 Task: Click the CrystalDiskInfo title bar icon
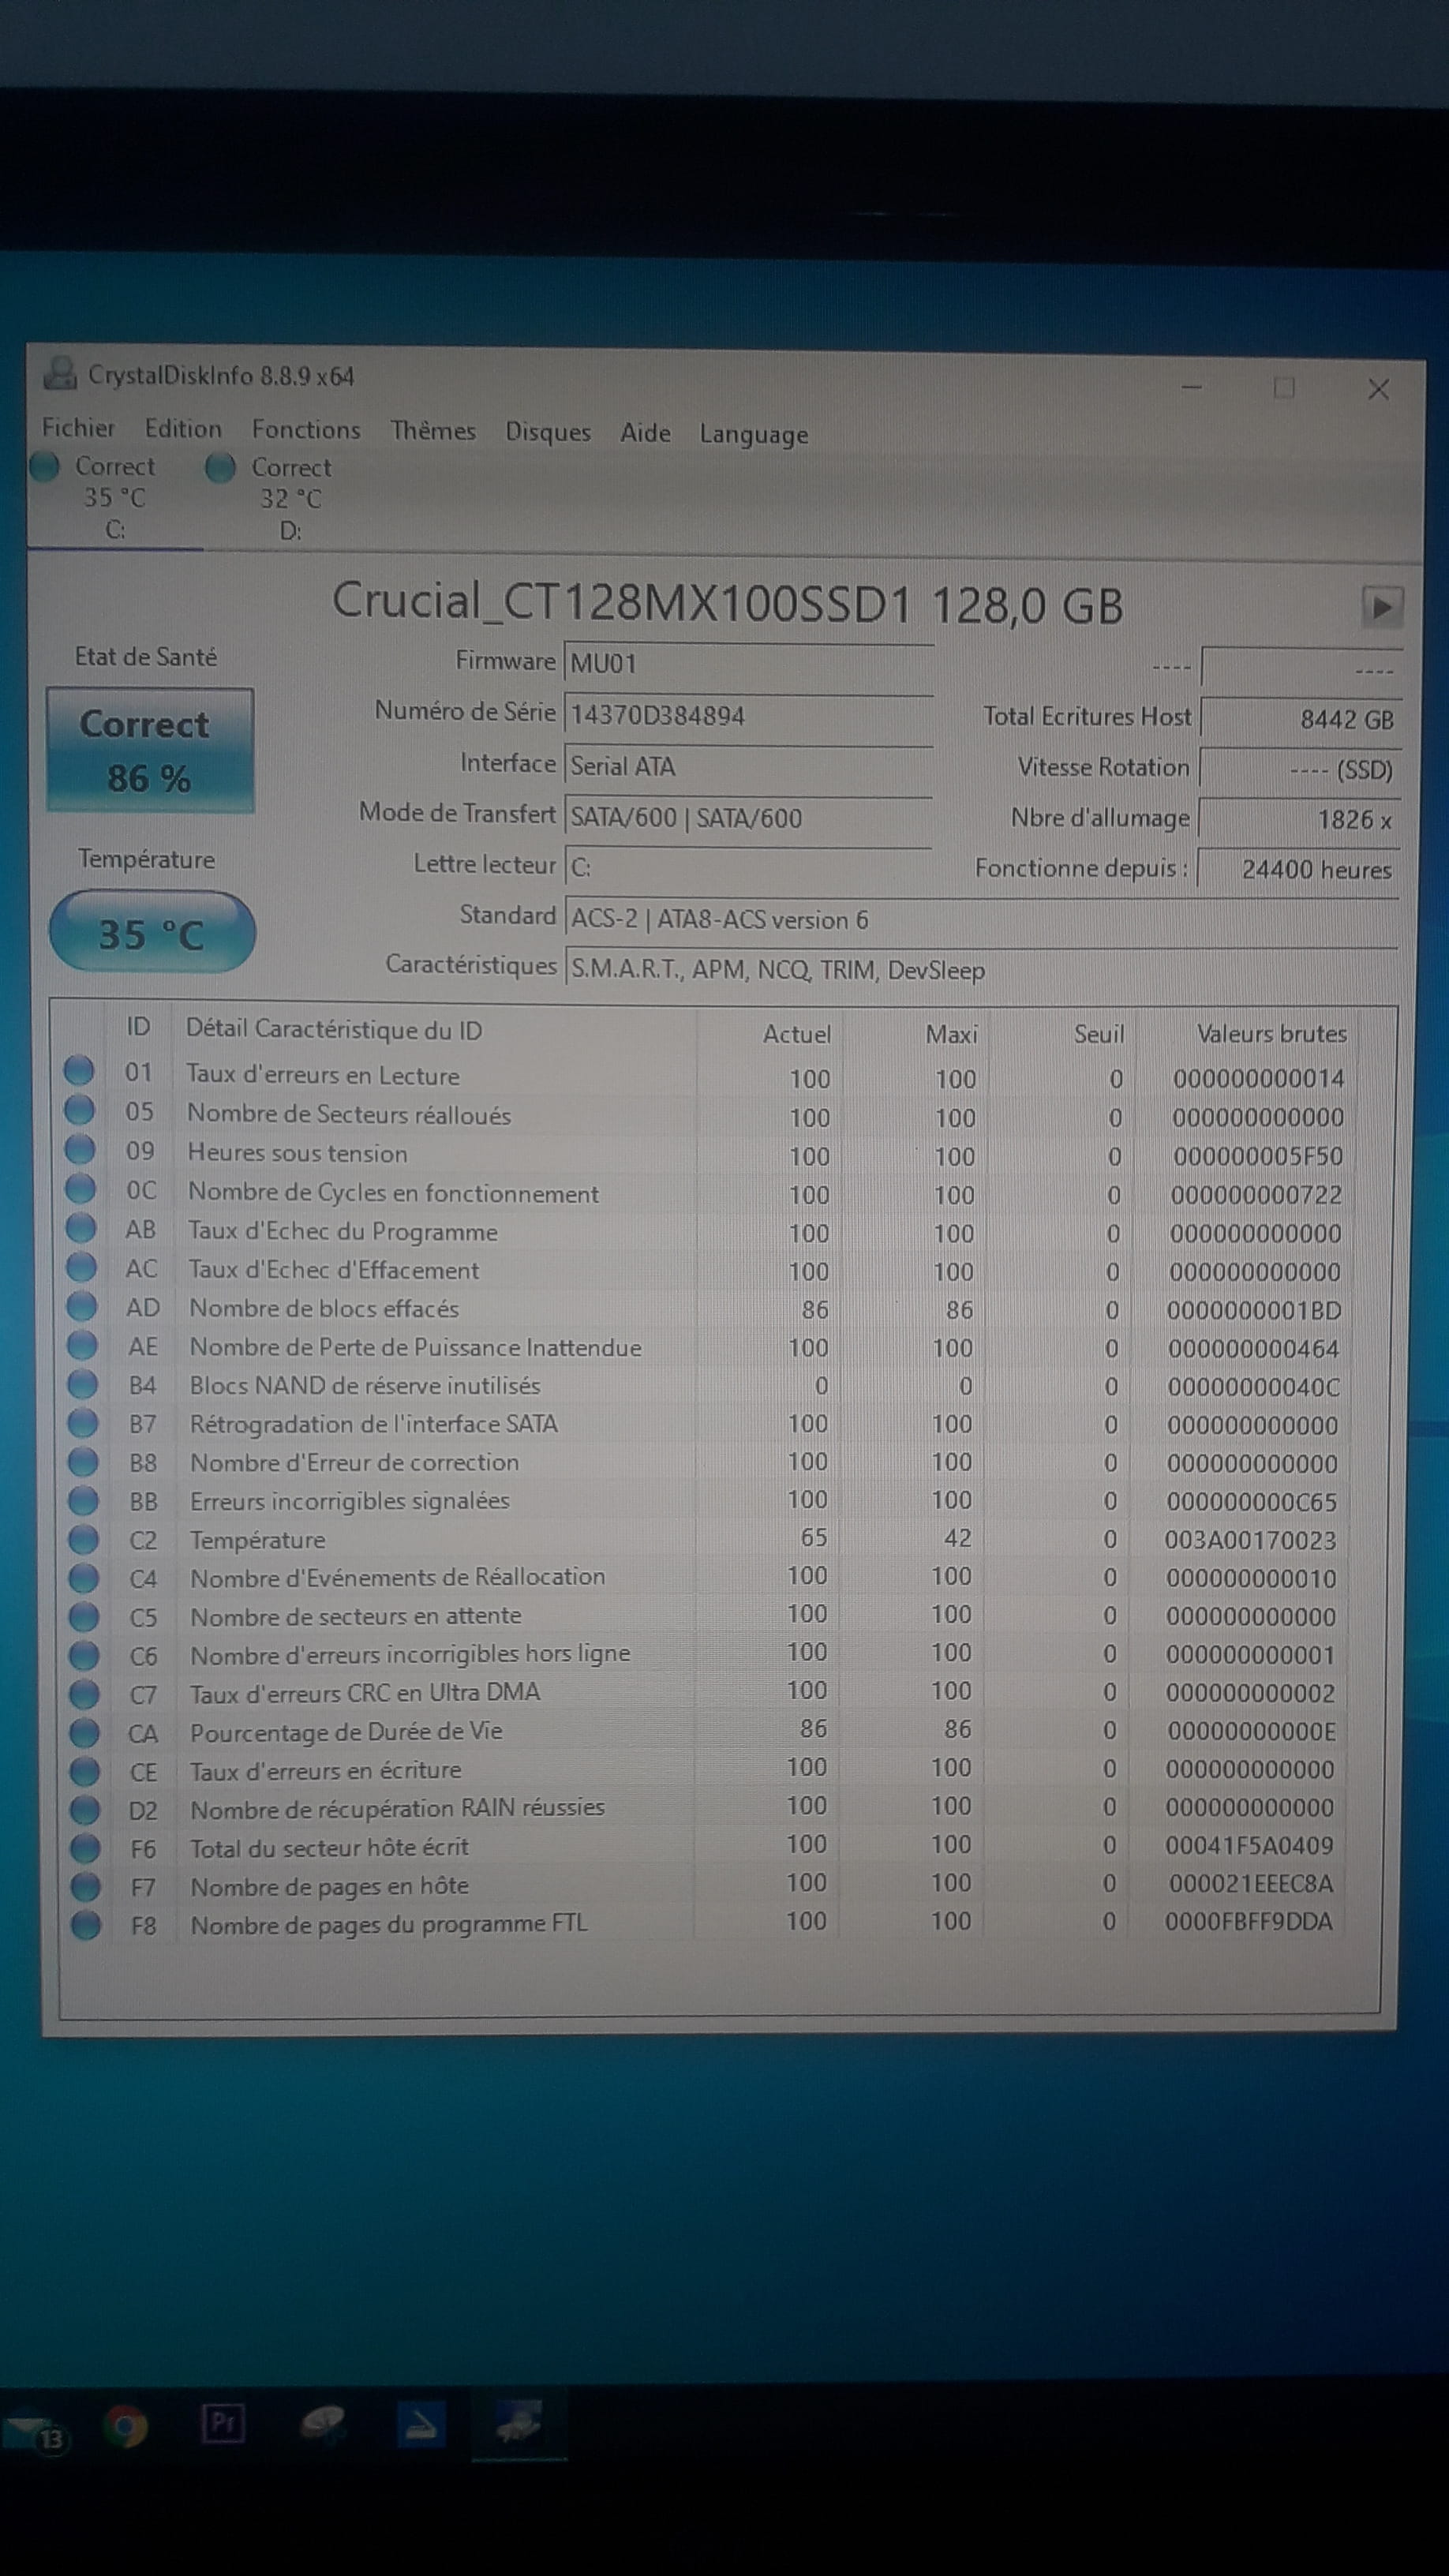point(61,373)
